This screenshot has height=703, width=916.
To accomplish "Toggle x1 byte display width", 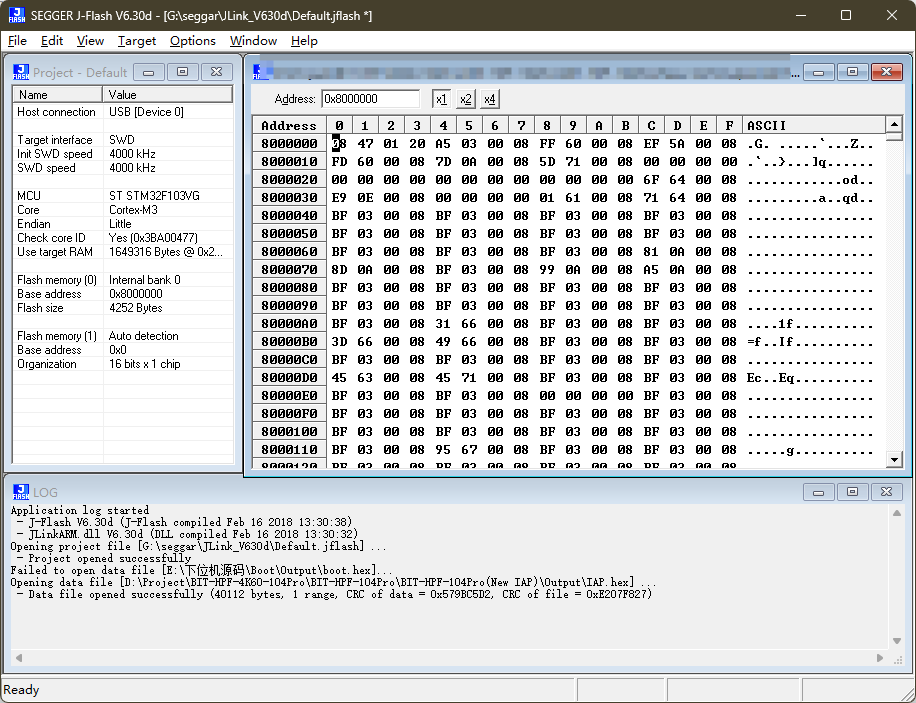I will tap(440, 98).
